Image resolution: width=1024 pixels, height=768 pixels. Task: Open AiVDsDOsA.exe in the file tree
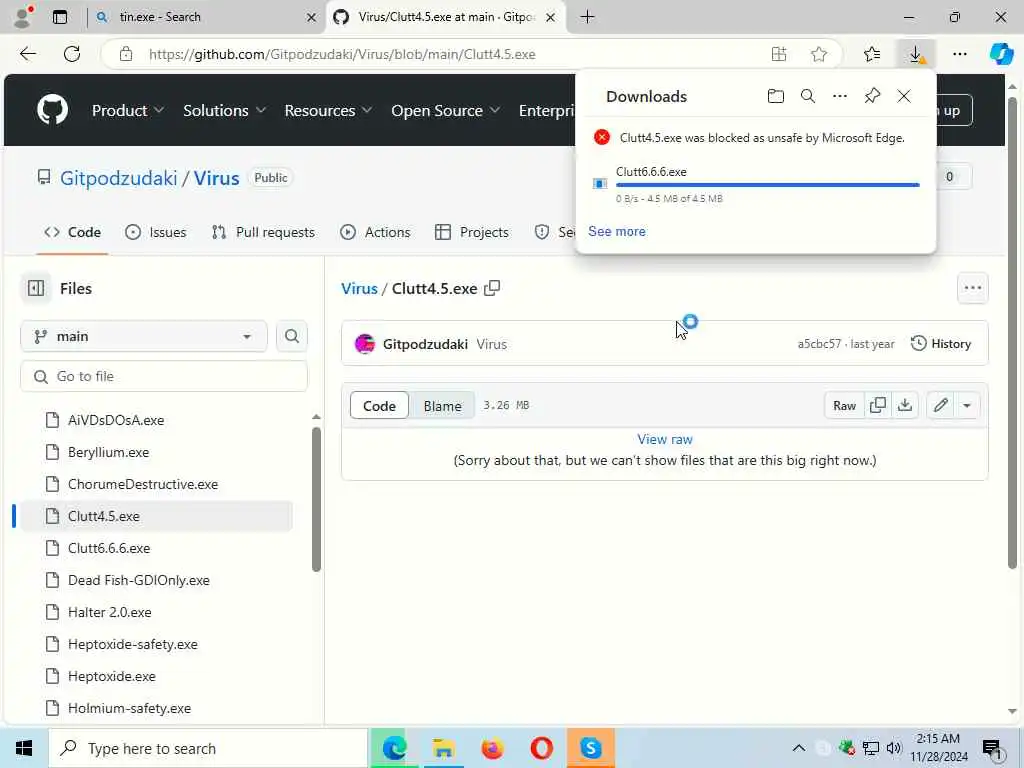116,420
